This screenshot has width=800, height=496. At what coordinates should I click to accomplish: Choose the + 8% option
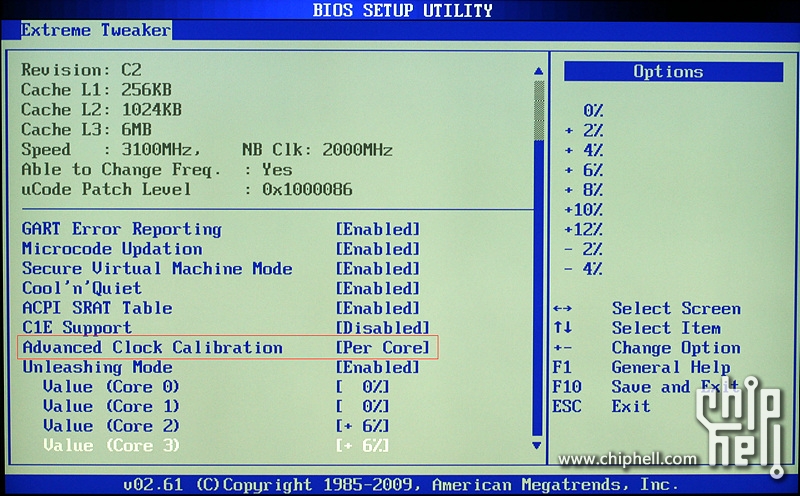tap(584, 190)
